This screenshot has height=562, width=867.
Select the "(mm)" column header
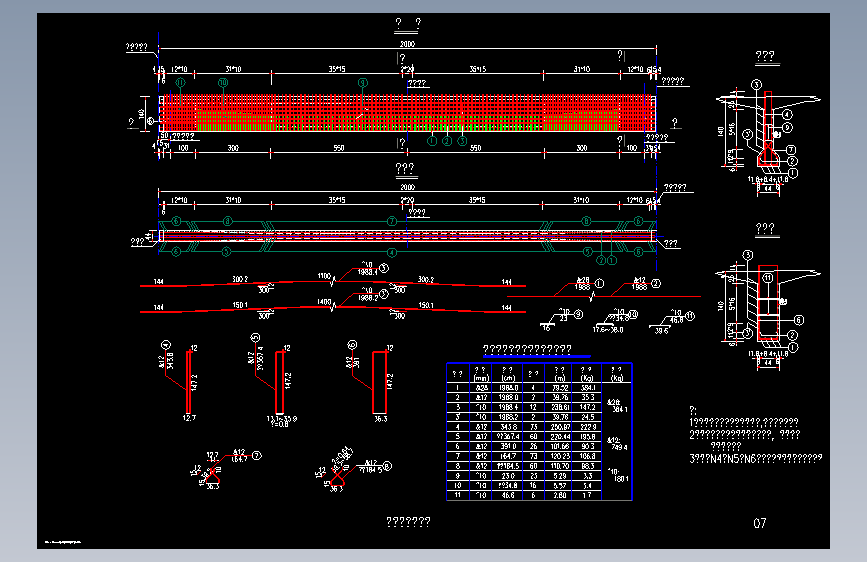tap(481, 378)
